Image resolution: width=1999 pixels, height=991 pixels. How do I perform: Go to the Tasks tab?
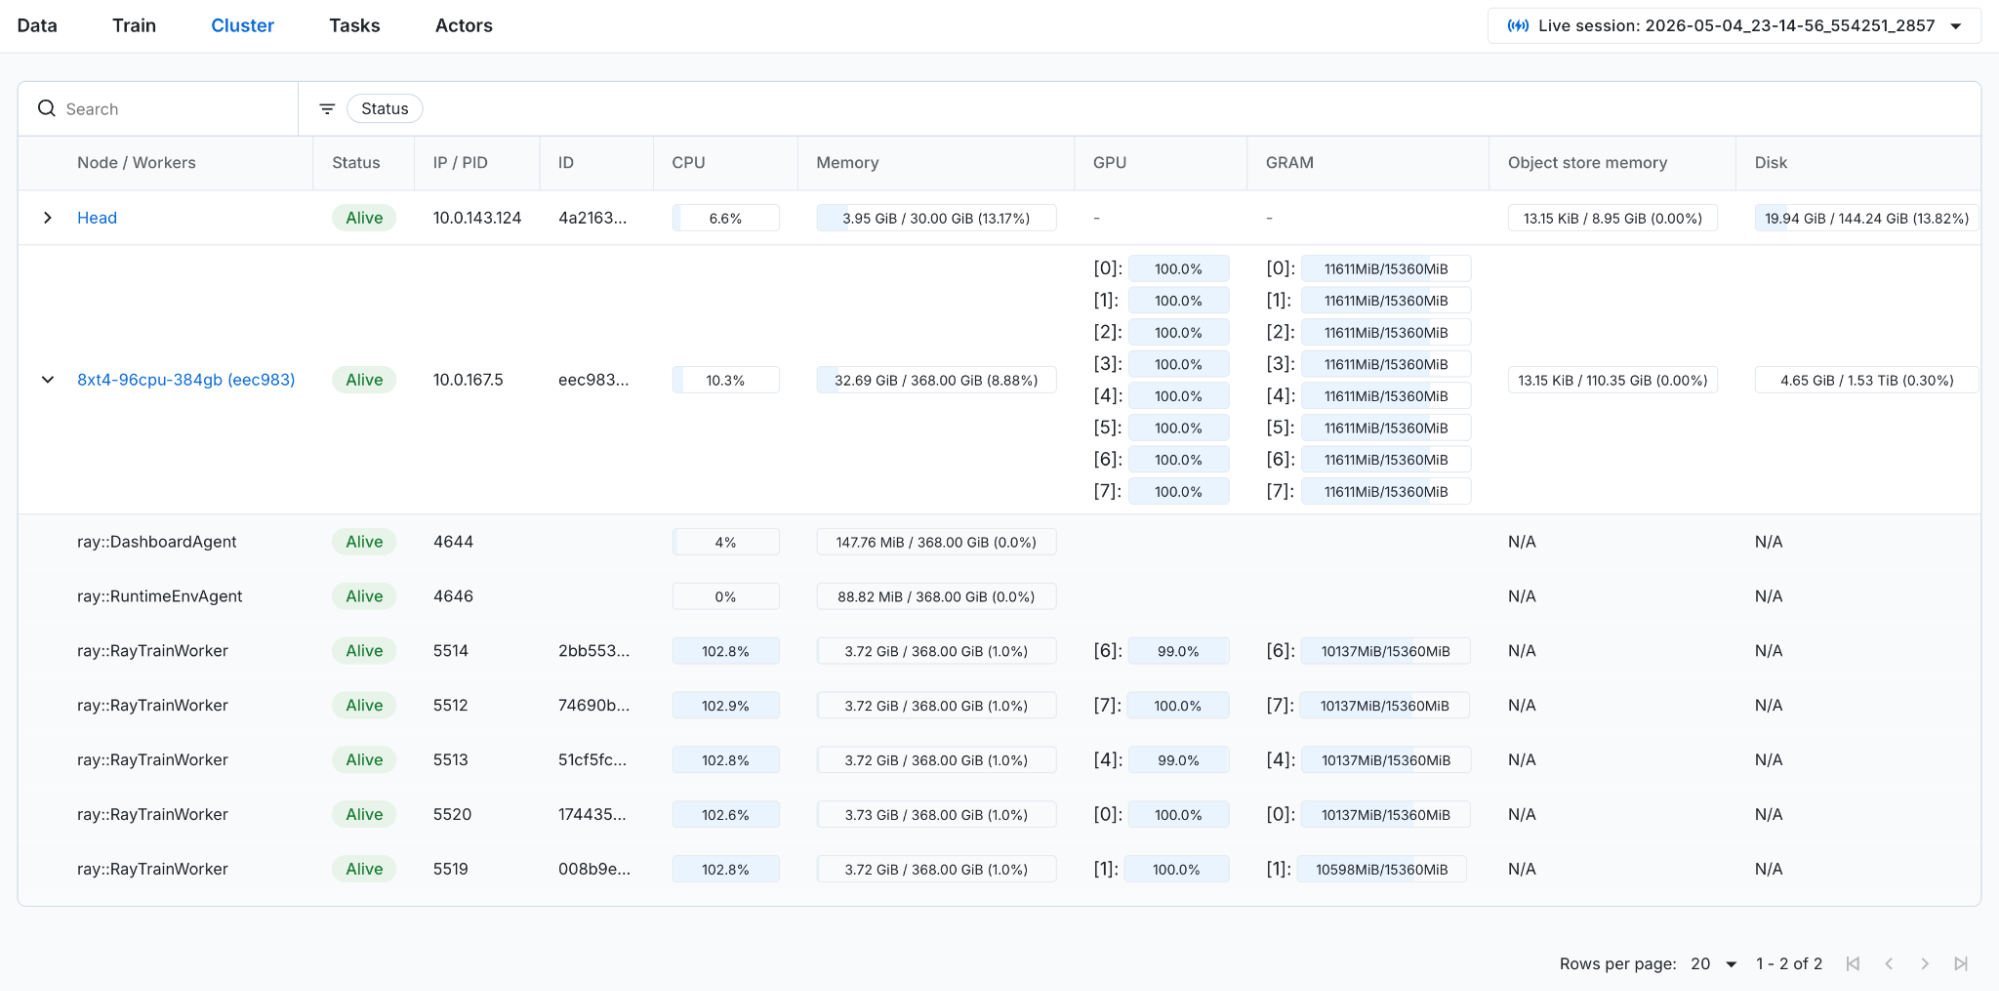(354, 25)
